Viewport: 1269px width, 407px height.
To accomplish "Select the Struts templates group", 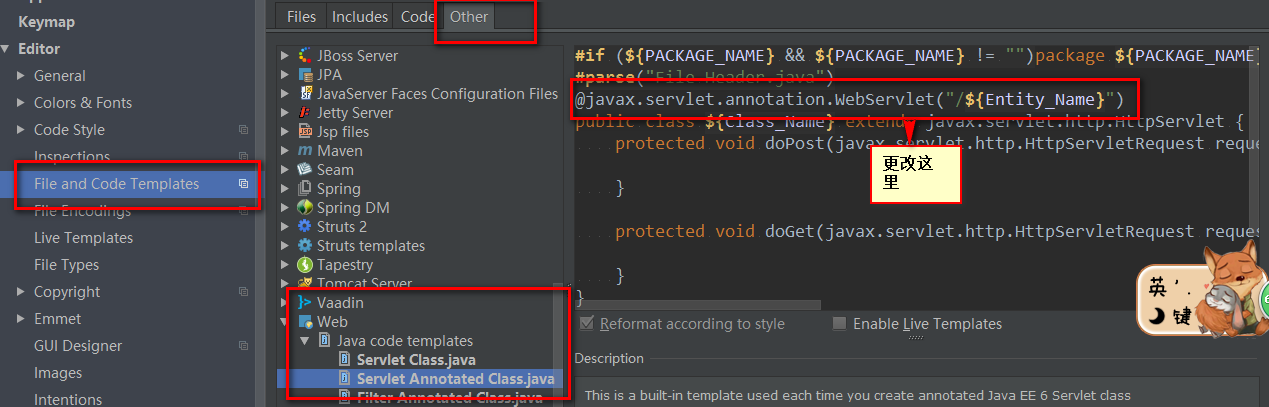I will 371,246.
